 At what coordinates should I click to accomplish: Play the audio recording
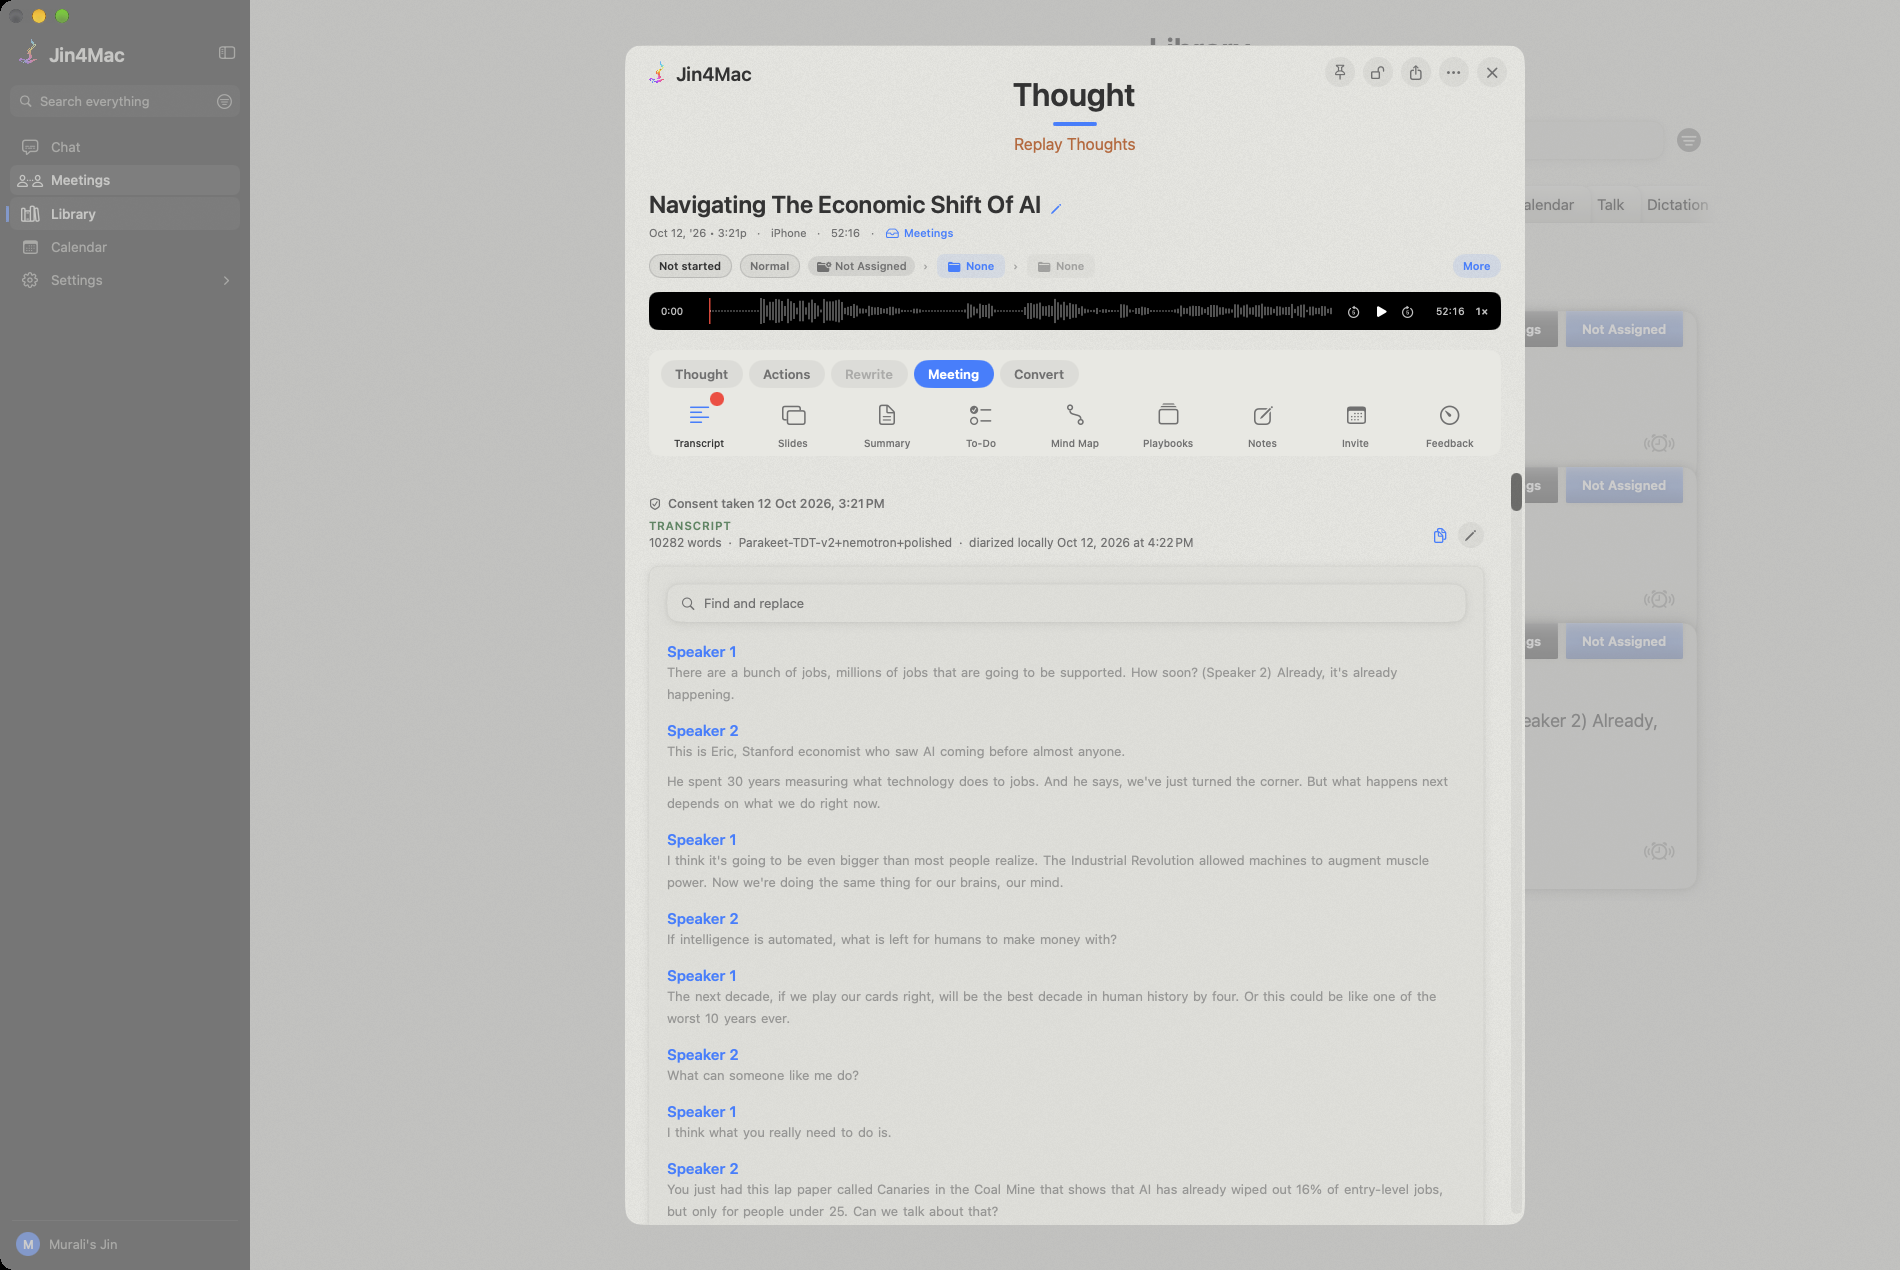point(1381,312)
